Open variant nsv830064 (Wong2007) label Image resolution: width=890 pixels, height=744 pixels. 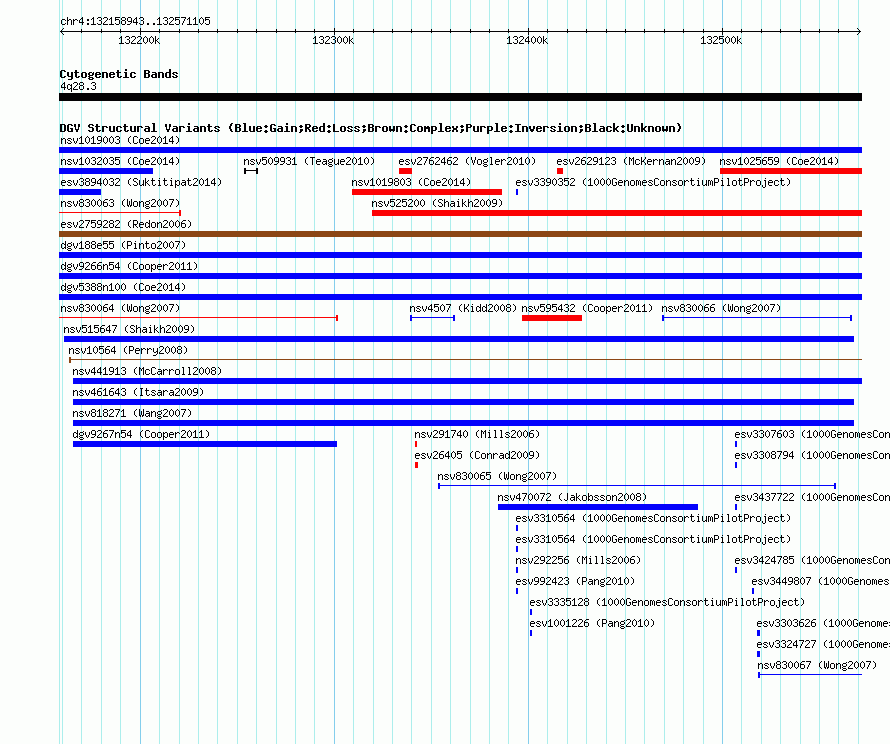[x=120, y=308]
